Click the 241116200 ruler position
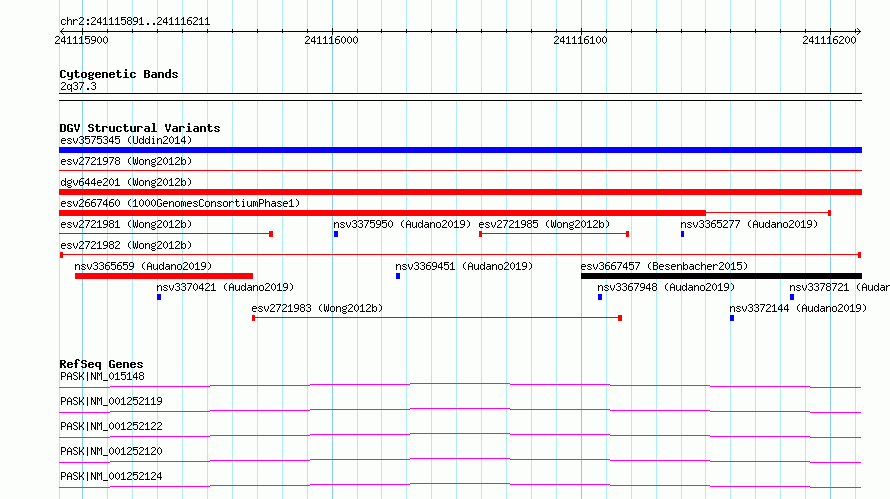The image size is (890, 499). (x=829, y=40)
